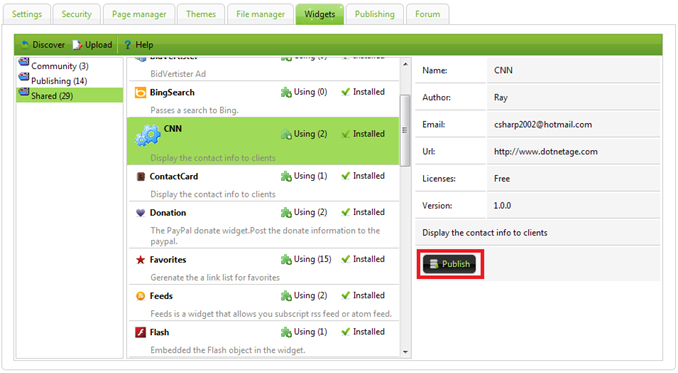Click the Upload document icon
The width and height of the screenshot is (678, 373).
[x=77, y=45]
